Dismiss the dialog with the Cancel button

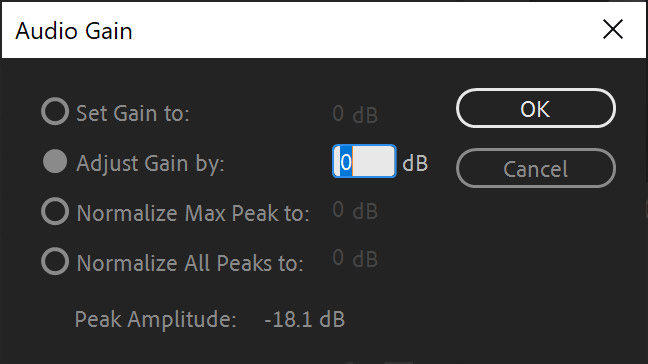(536, 169)
